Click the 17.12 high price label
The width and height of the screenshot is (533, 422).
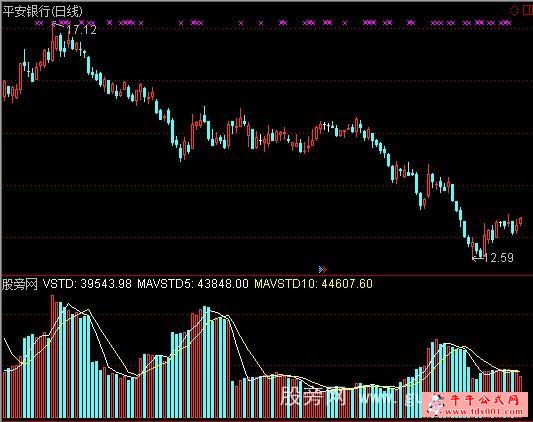coord(82,30)
